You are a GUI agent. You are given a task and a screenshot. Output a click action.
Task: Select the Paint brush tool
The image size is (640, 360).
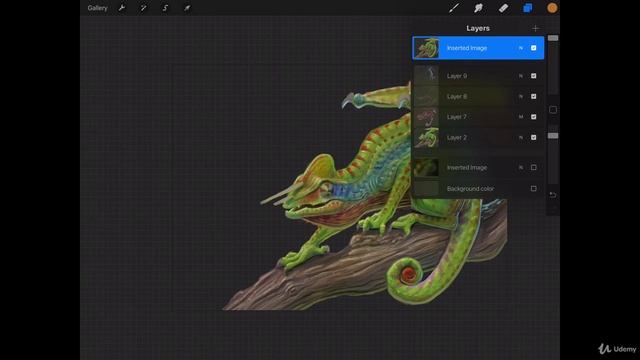click(x=453, y=8)
